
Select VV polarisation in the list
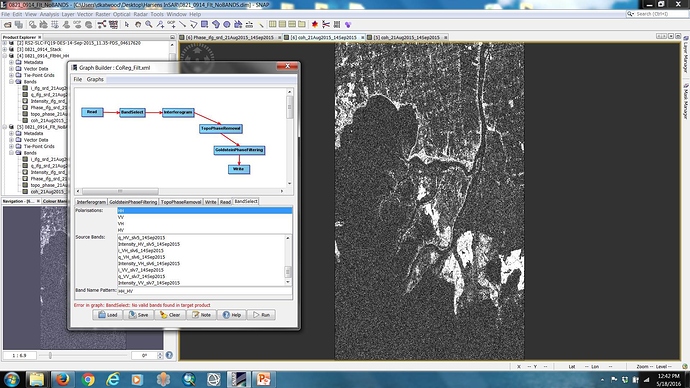tap(205, 217)
